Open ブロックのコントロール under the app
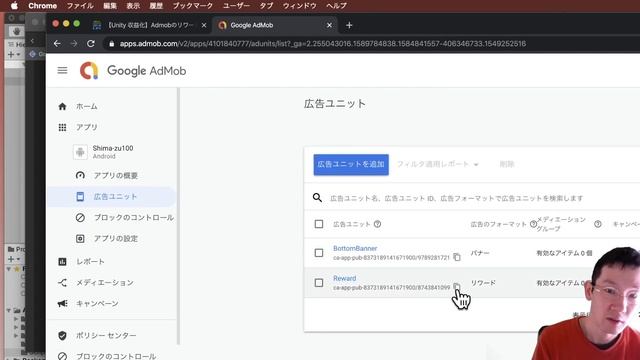This screenshot has width=640, height=360. tap(133, 218)
